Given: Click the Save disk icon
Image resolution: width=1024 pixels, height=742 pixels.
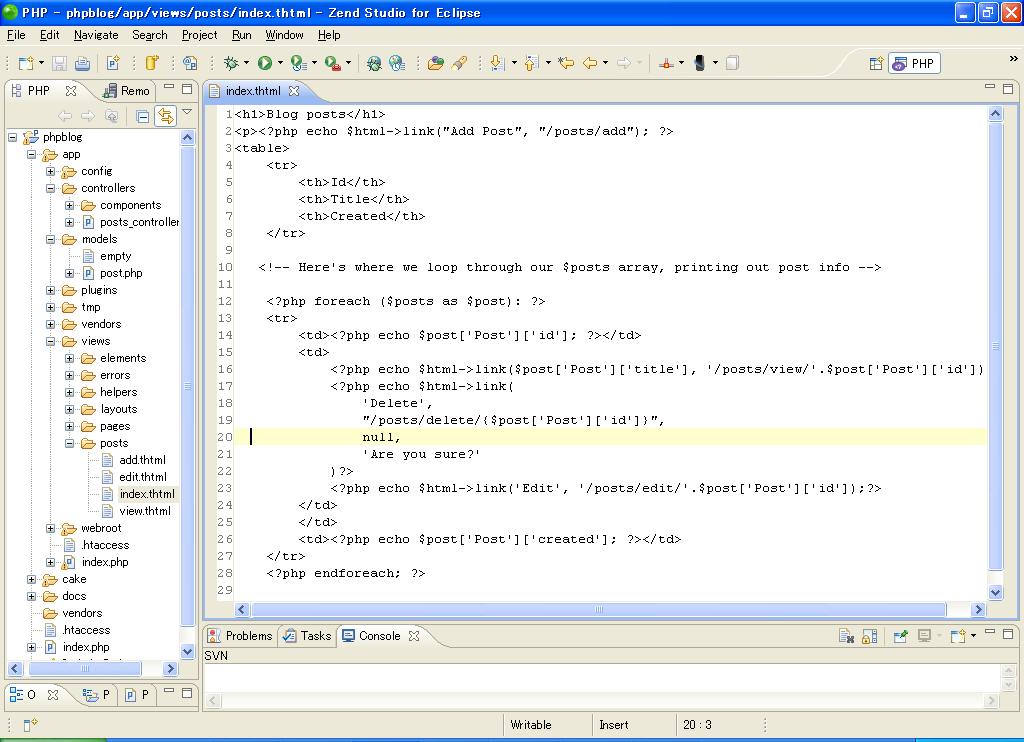Looking at the screenshot, I should coord(60,63).
